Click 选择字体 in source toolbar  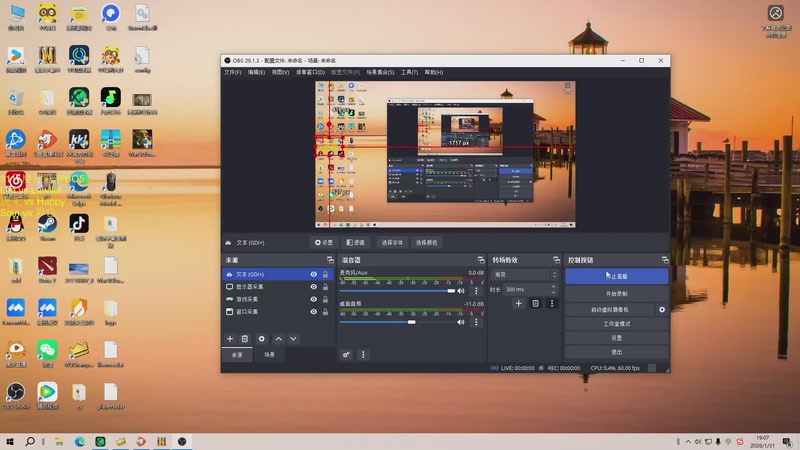[x=392, y=243]
